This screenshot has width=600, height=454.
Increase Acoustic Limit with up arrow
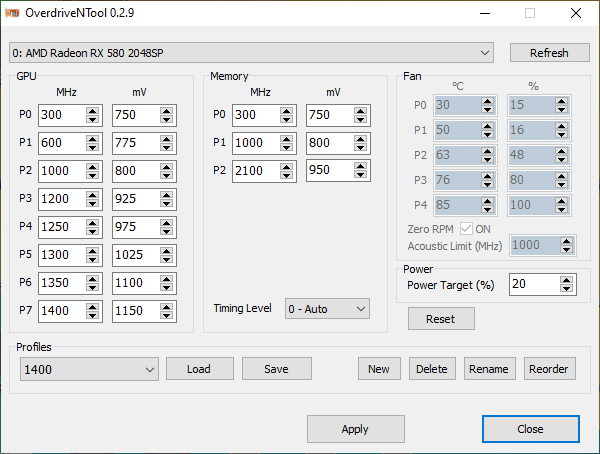click(x=566, y=241)
